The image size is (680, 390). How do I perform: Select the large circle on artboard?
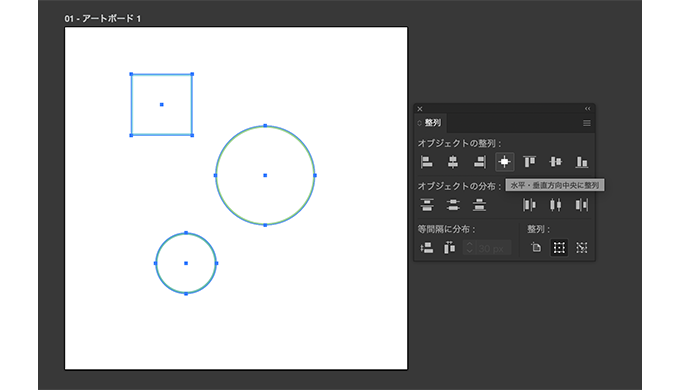265,175
